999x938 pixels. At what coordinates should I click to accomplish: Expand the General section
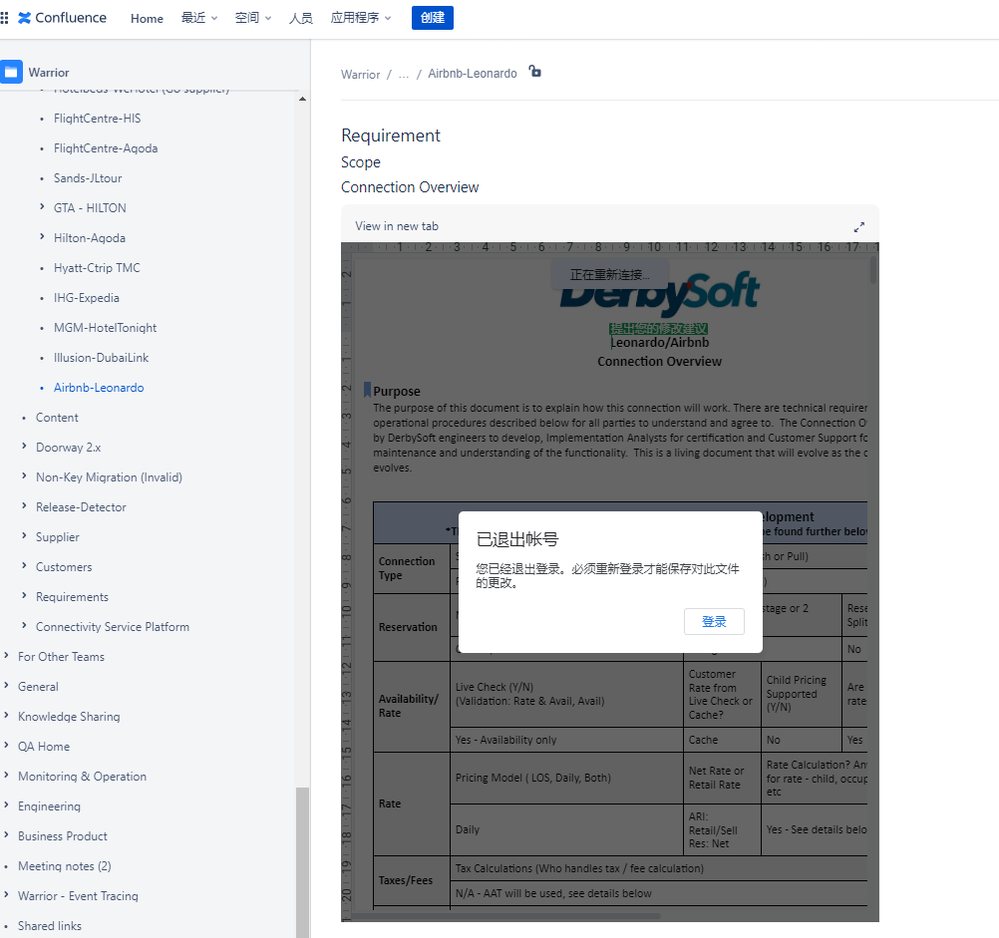(6, 685)
